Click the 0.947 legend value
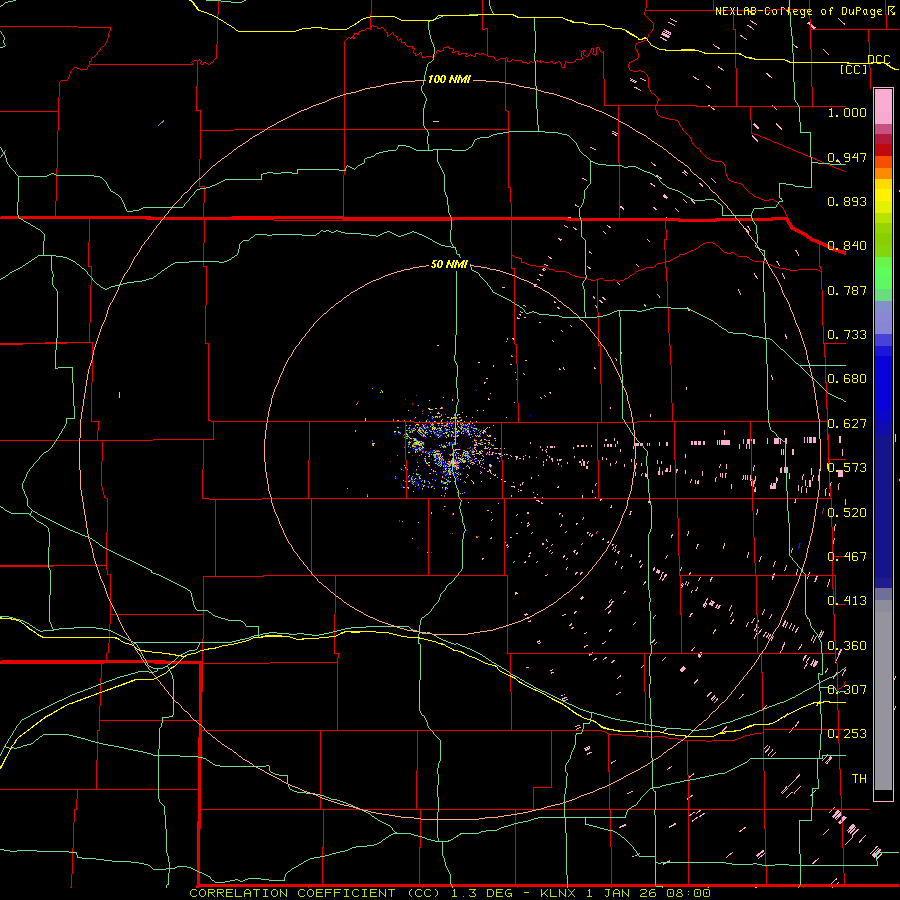This screenshot has height=900, width=900. coord(847,157)
